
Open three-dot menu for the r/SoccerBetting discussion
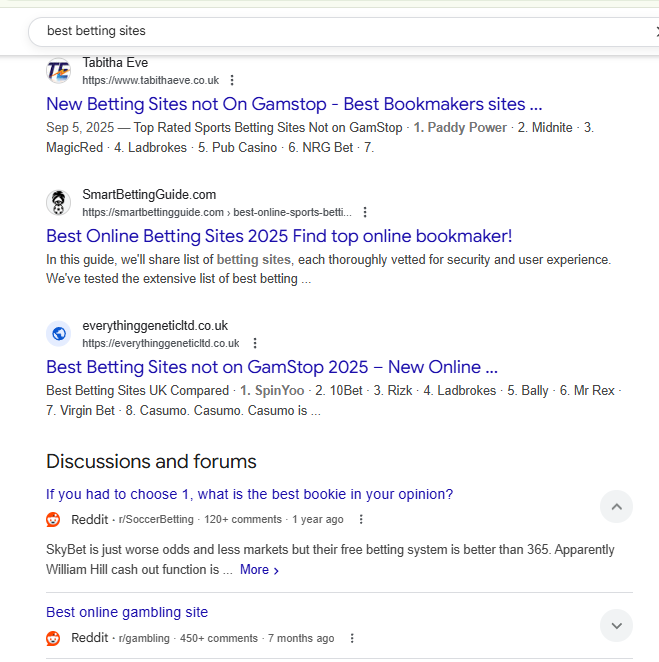[x=361, y=520]
